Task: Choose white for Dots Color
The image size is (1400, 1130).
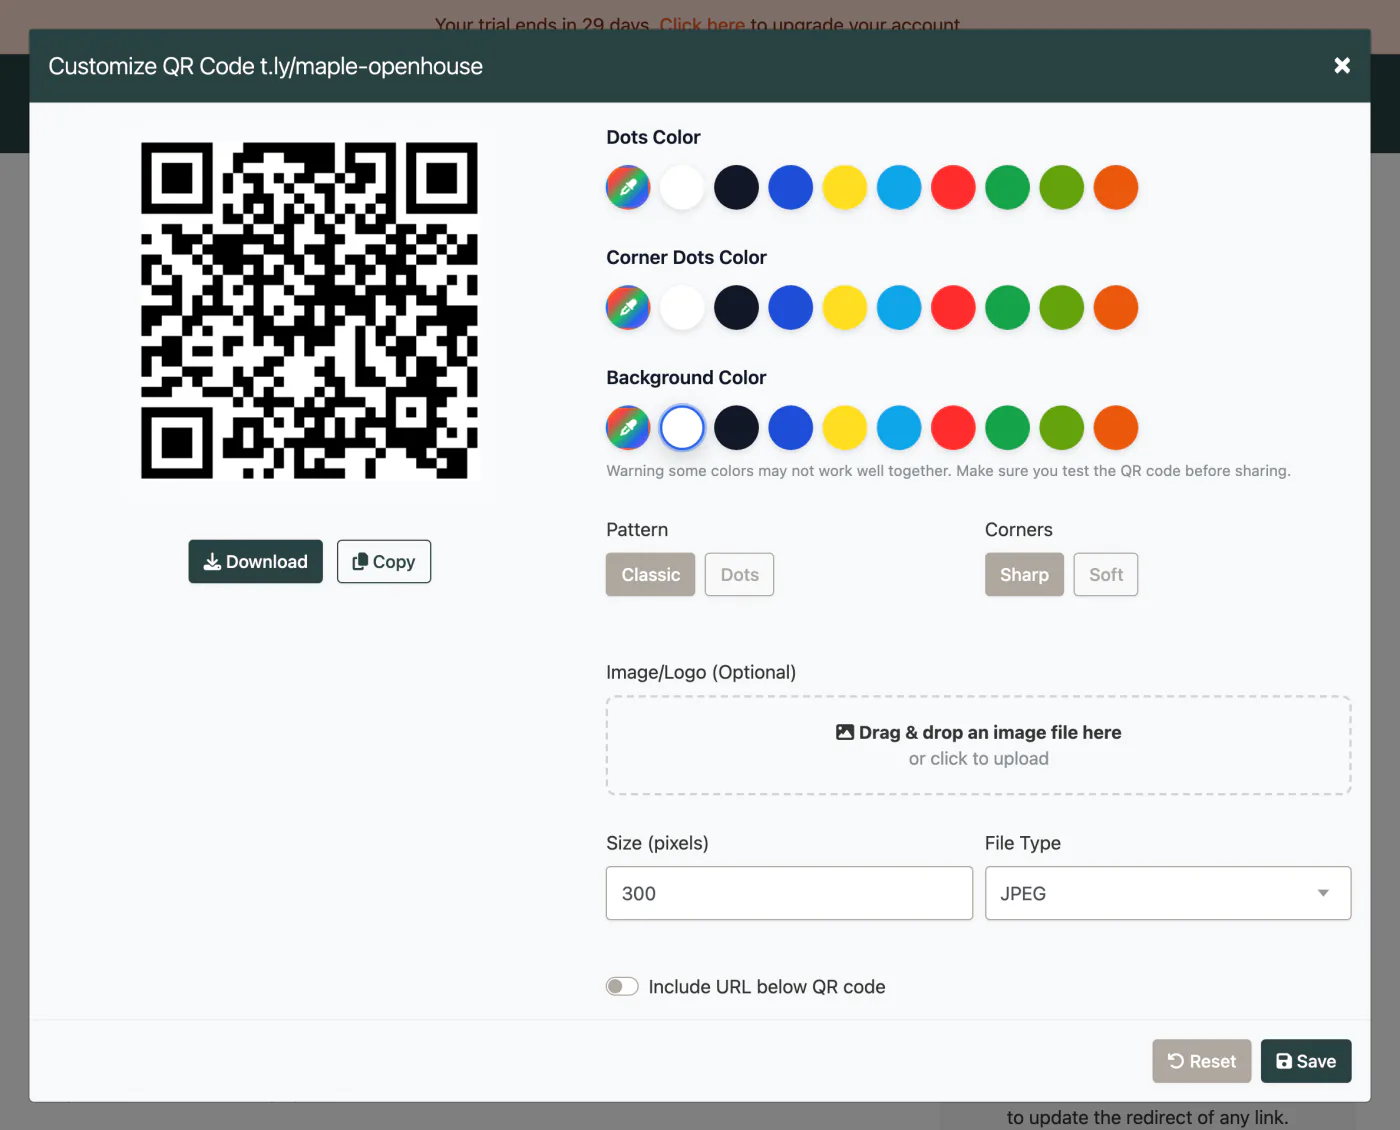Action: [x=682, y=187]
